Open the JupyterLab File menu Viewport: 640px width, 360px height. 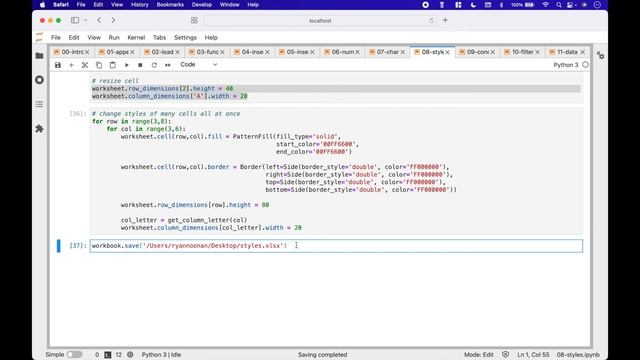(x=56, y=38)
